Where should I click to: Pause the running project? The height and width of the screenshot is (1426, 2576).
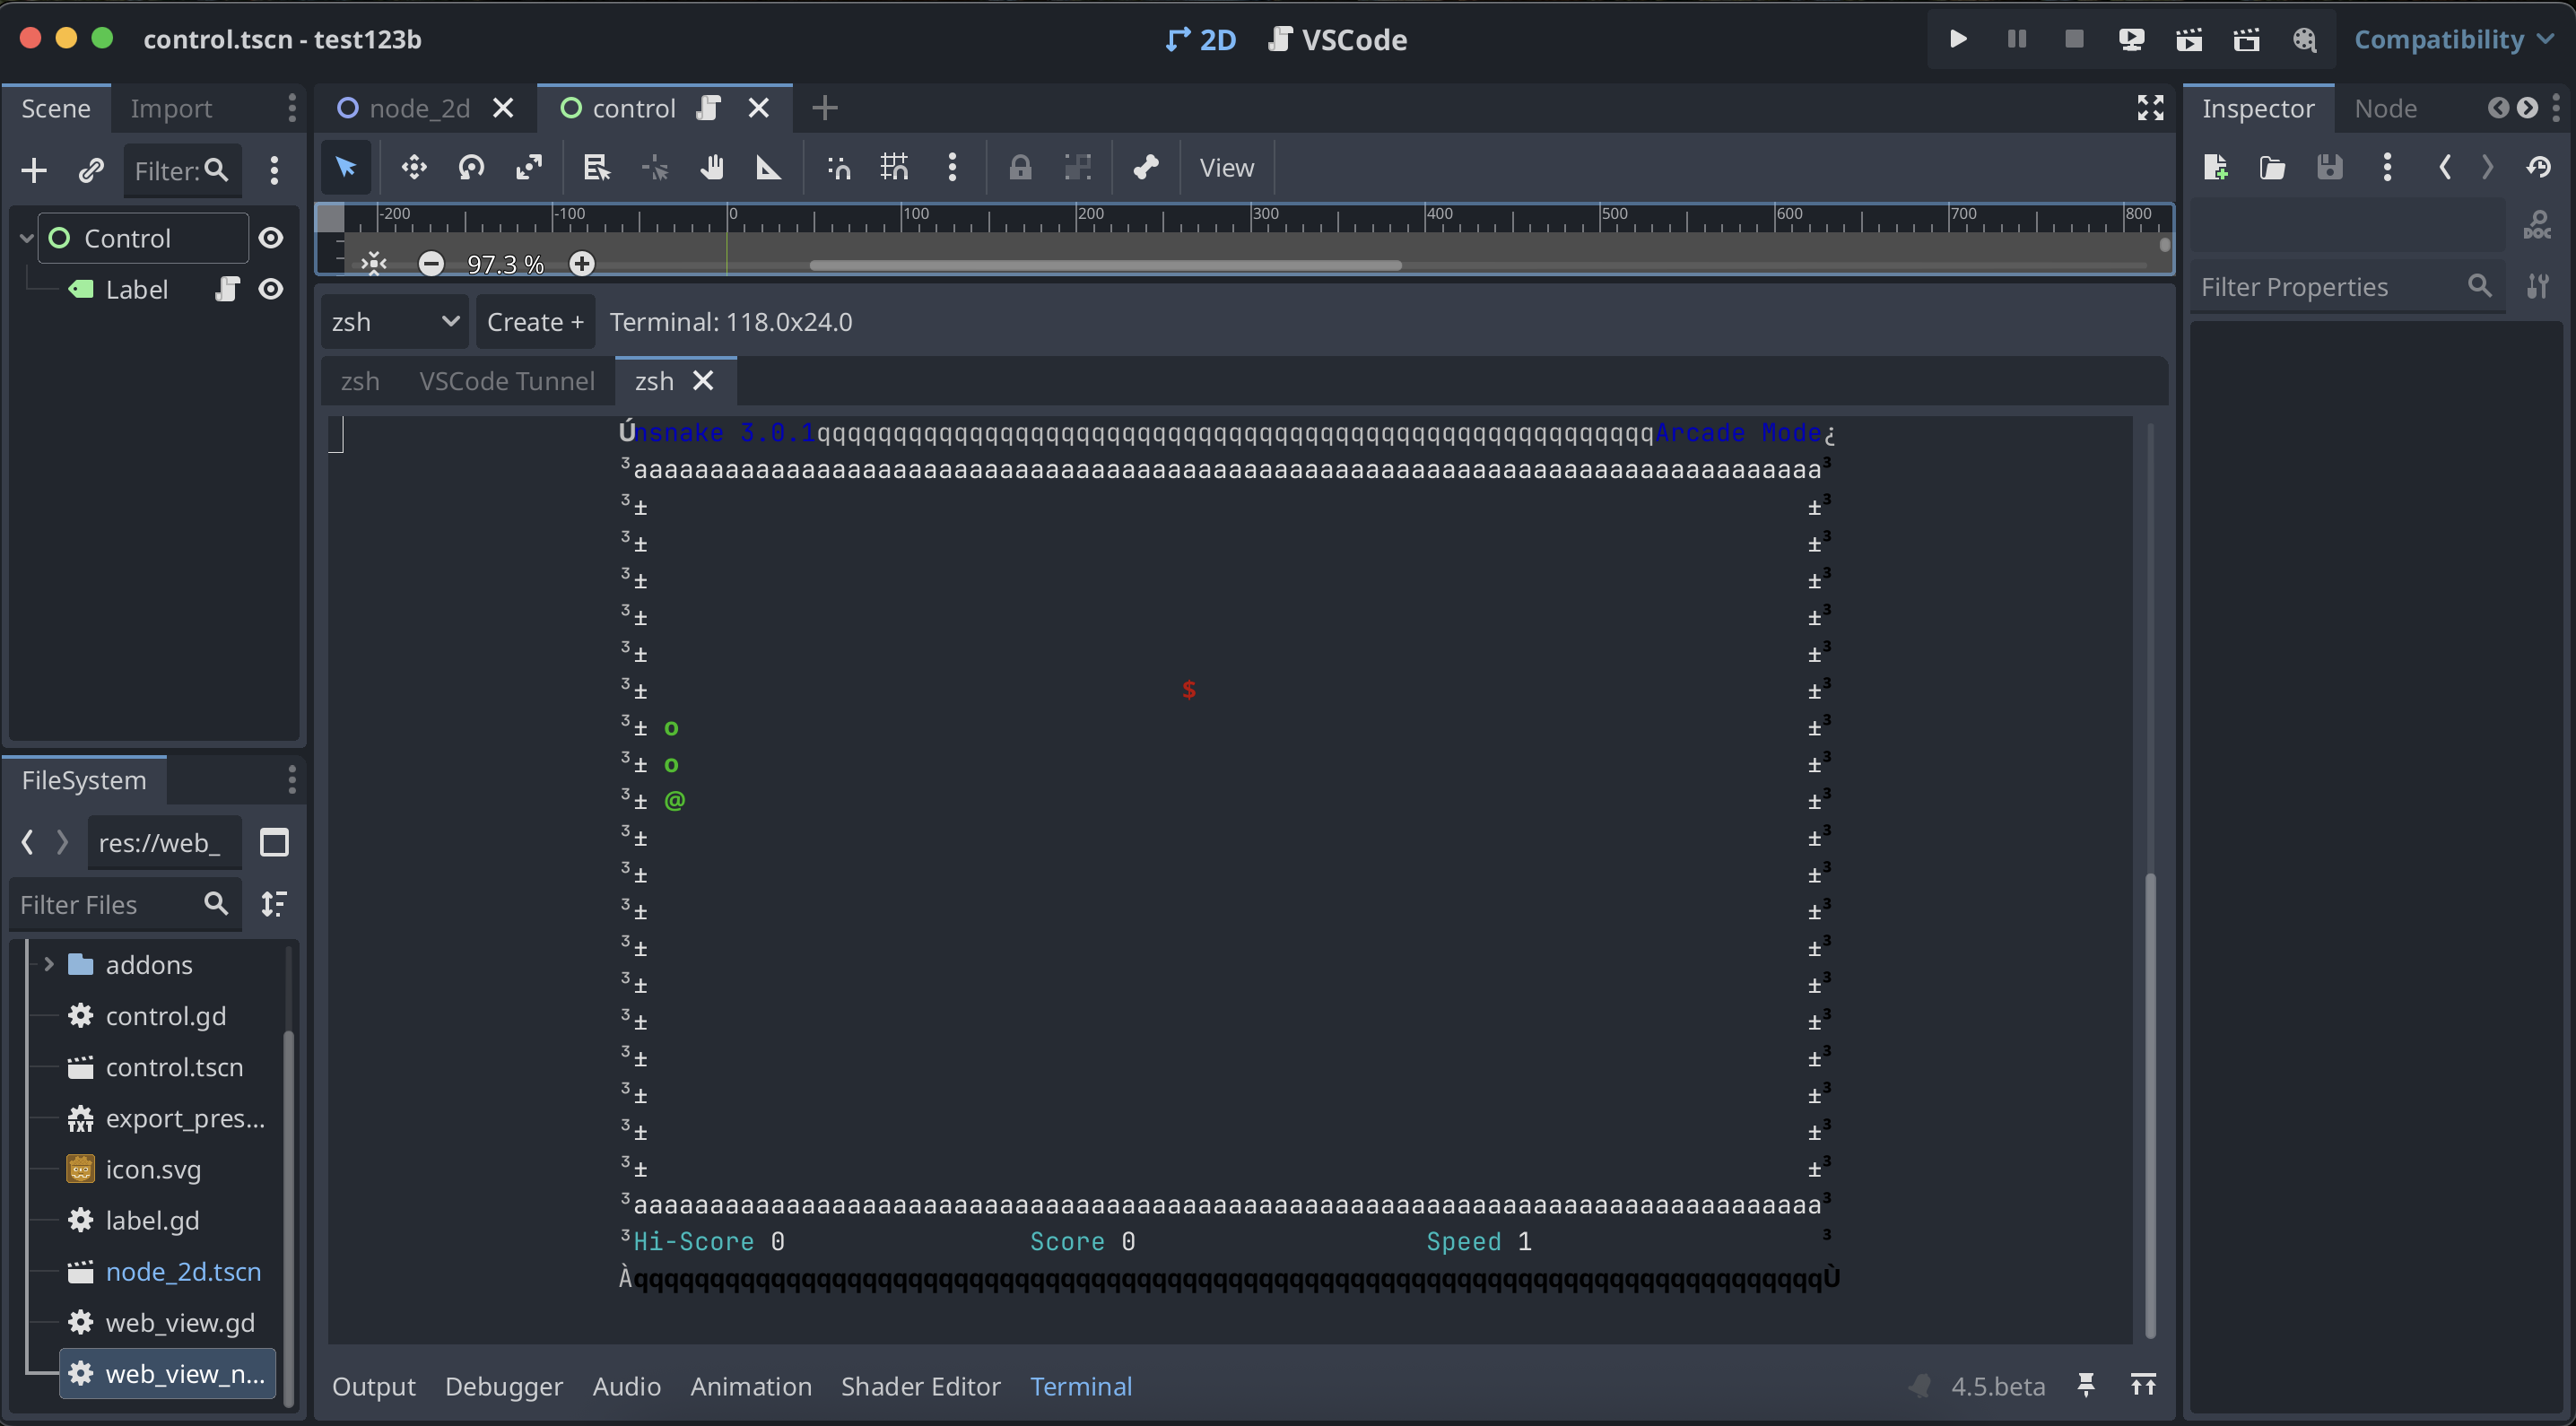(2016, 39)
